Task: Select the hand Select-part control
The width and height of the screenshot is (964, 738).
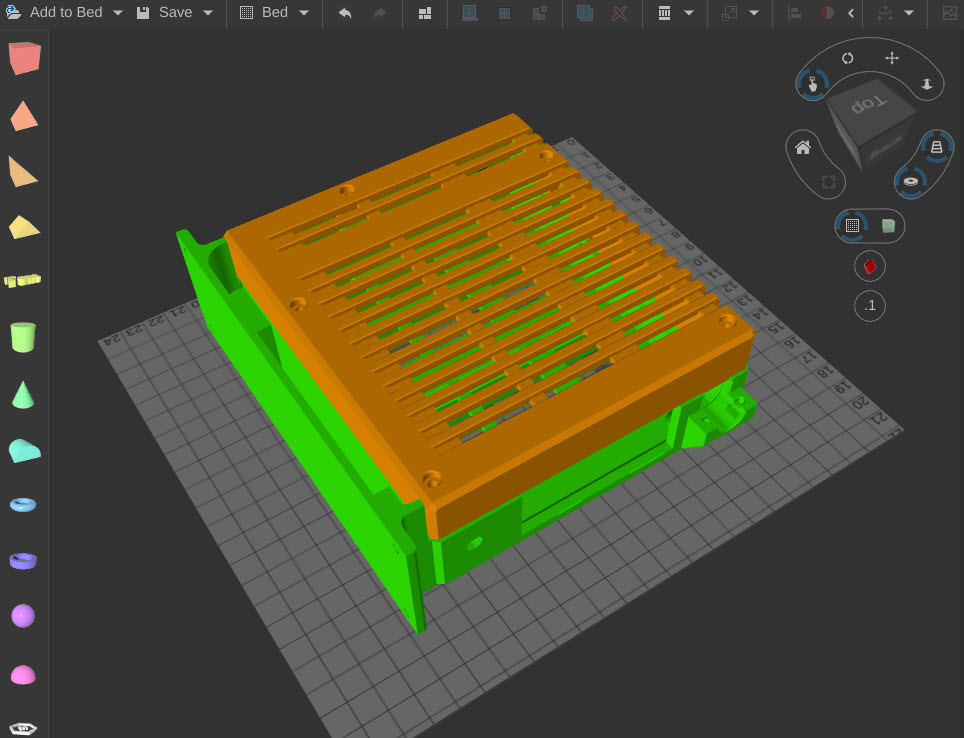Action: pyautogui.click(x=813, y=84)
